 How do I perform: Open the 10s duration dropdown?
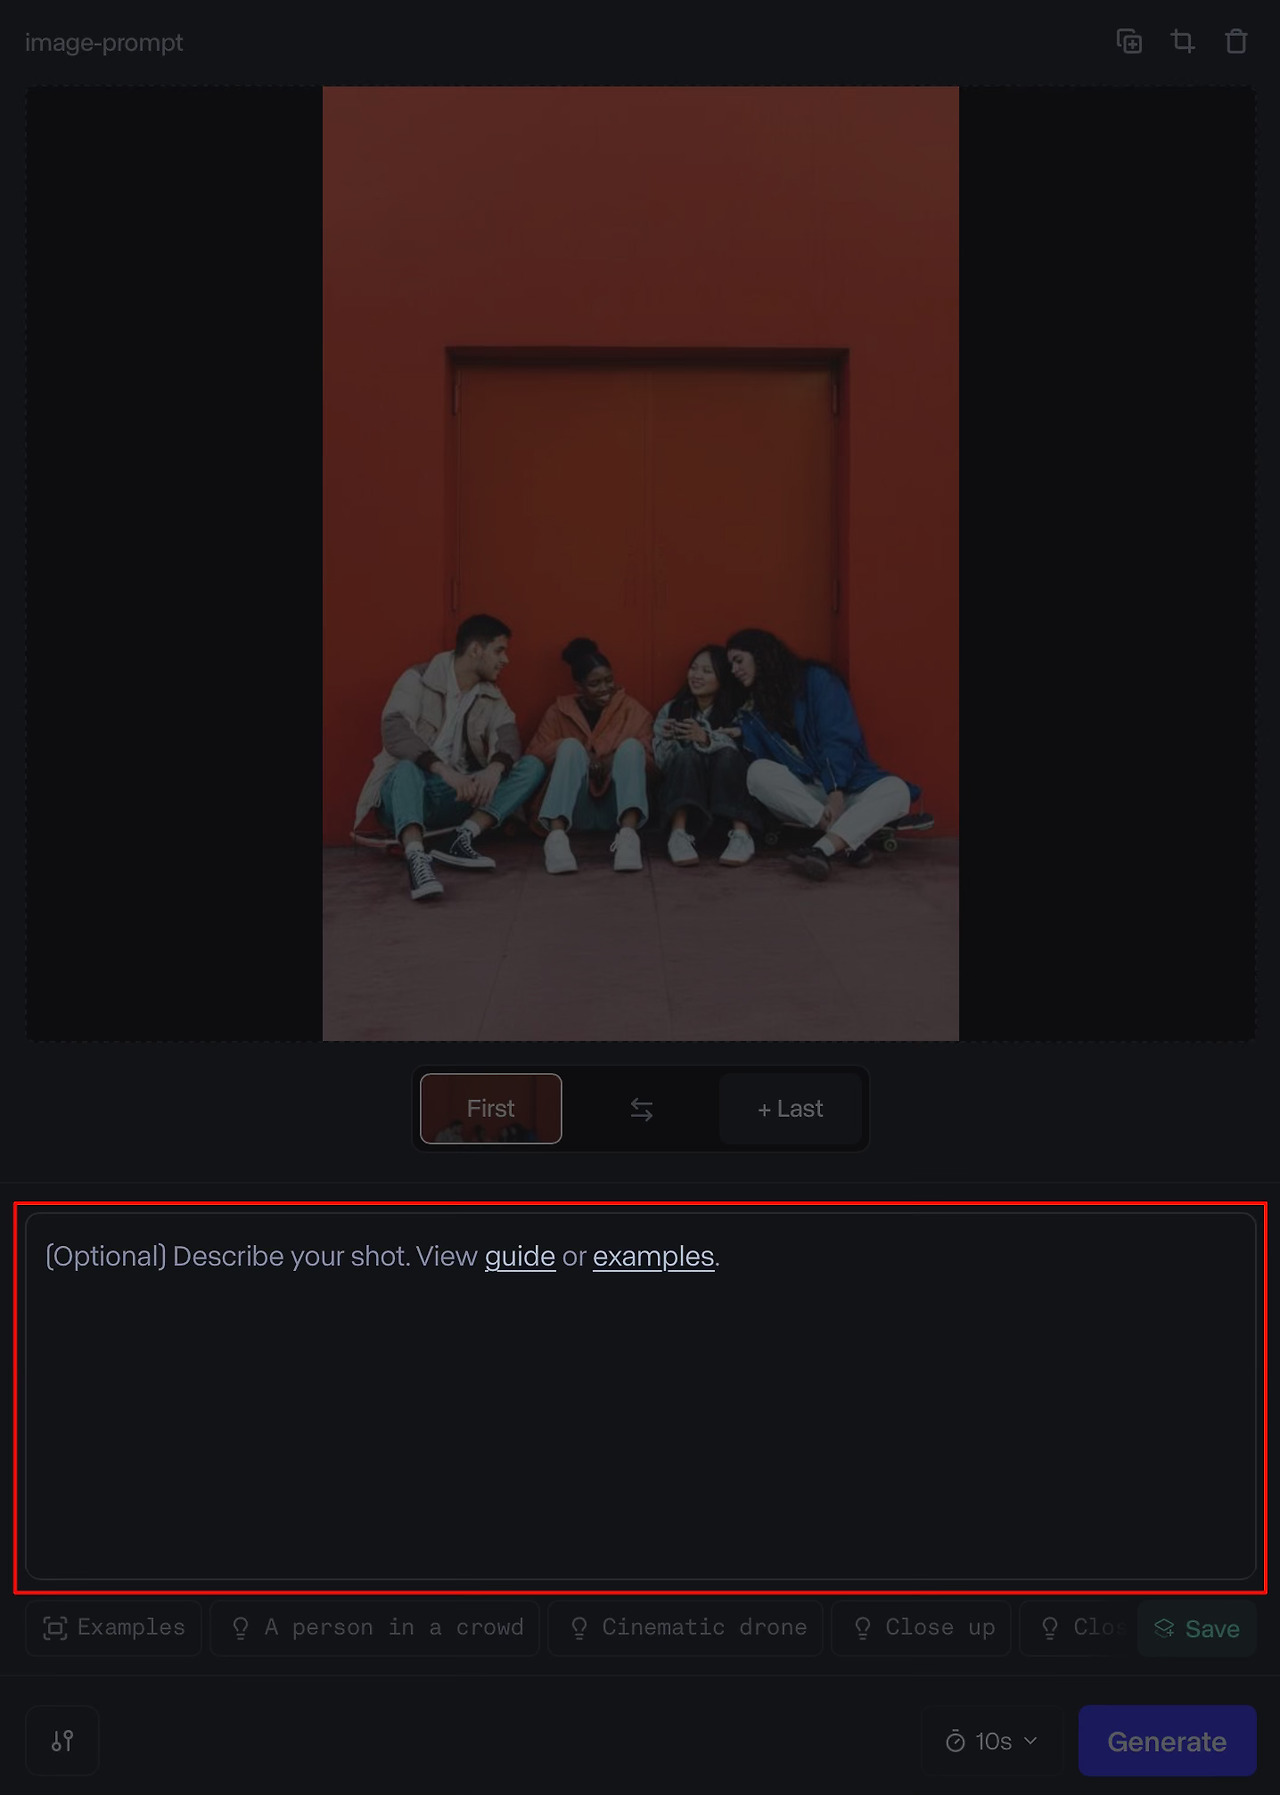tap(991, 1741)
